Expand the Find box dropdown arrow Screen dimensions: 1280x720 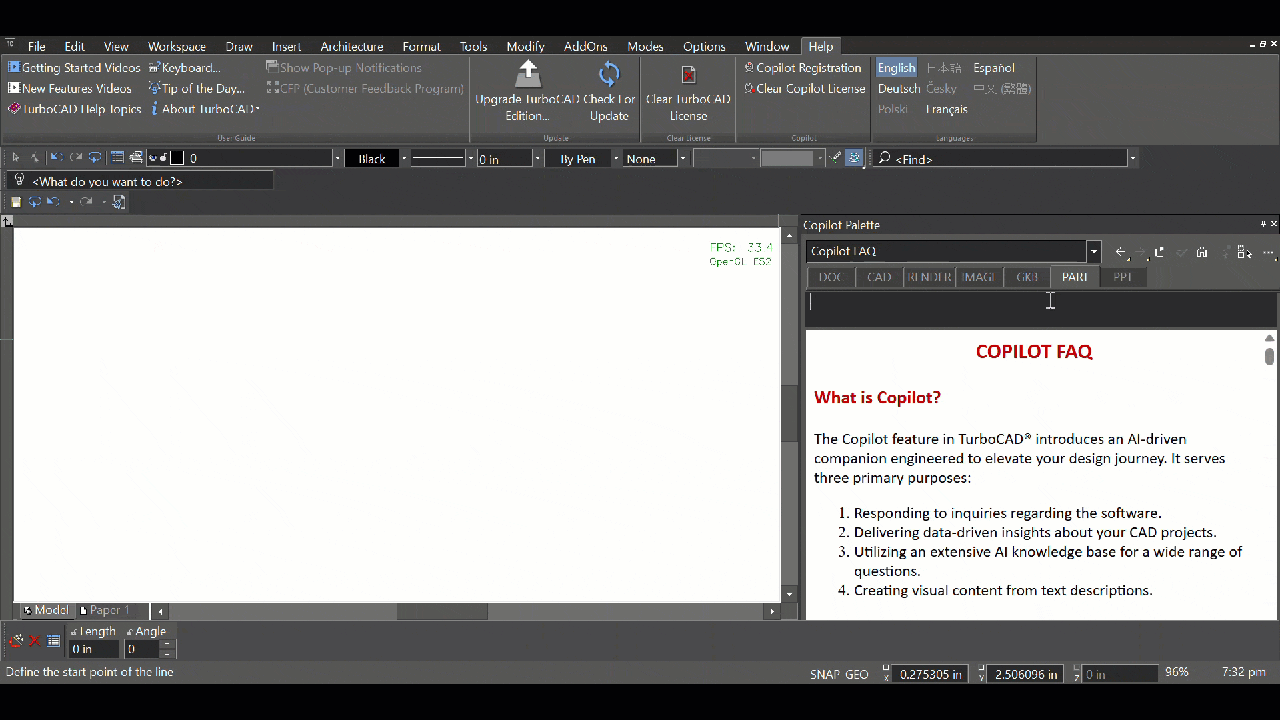click(1132, 158)
